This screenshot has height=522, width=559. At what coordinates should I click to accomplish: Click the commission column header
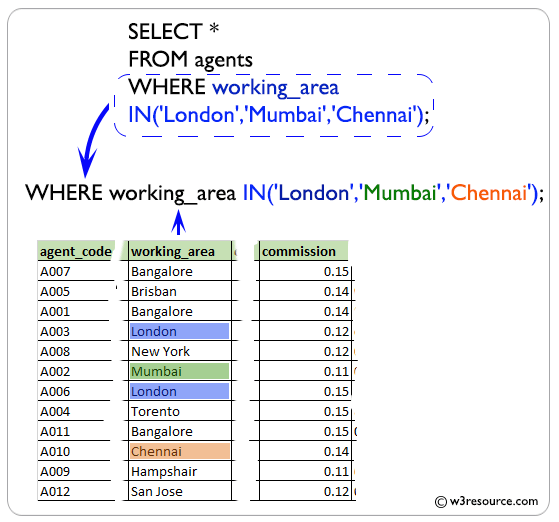pos(303,251)
